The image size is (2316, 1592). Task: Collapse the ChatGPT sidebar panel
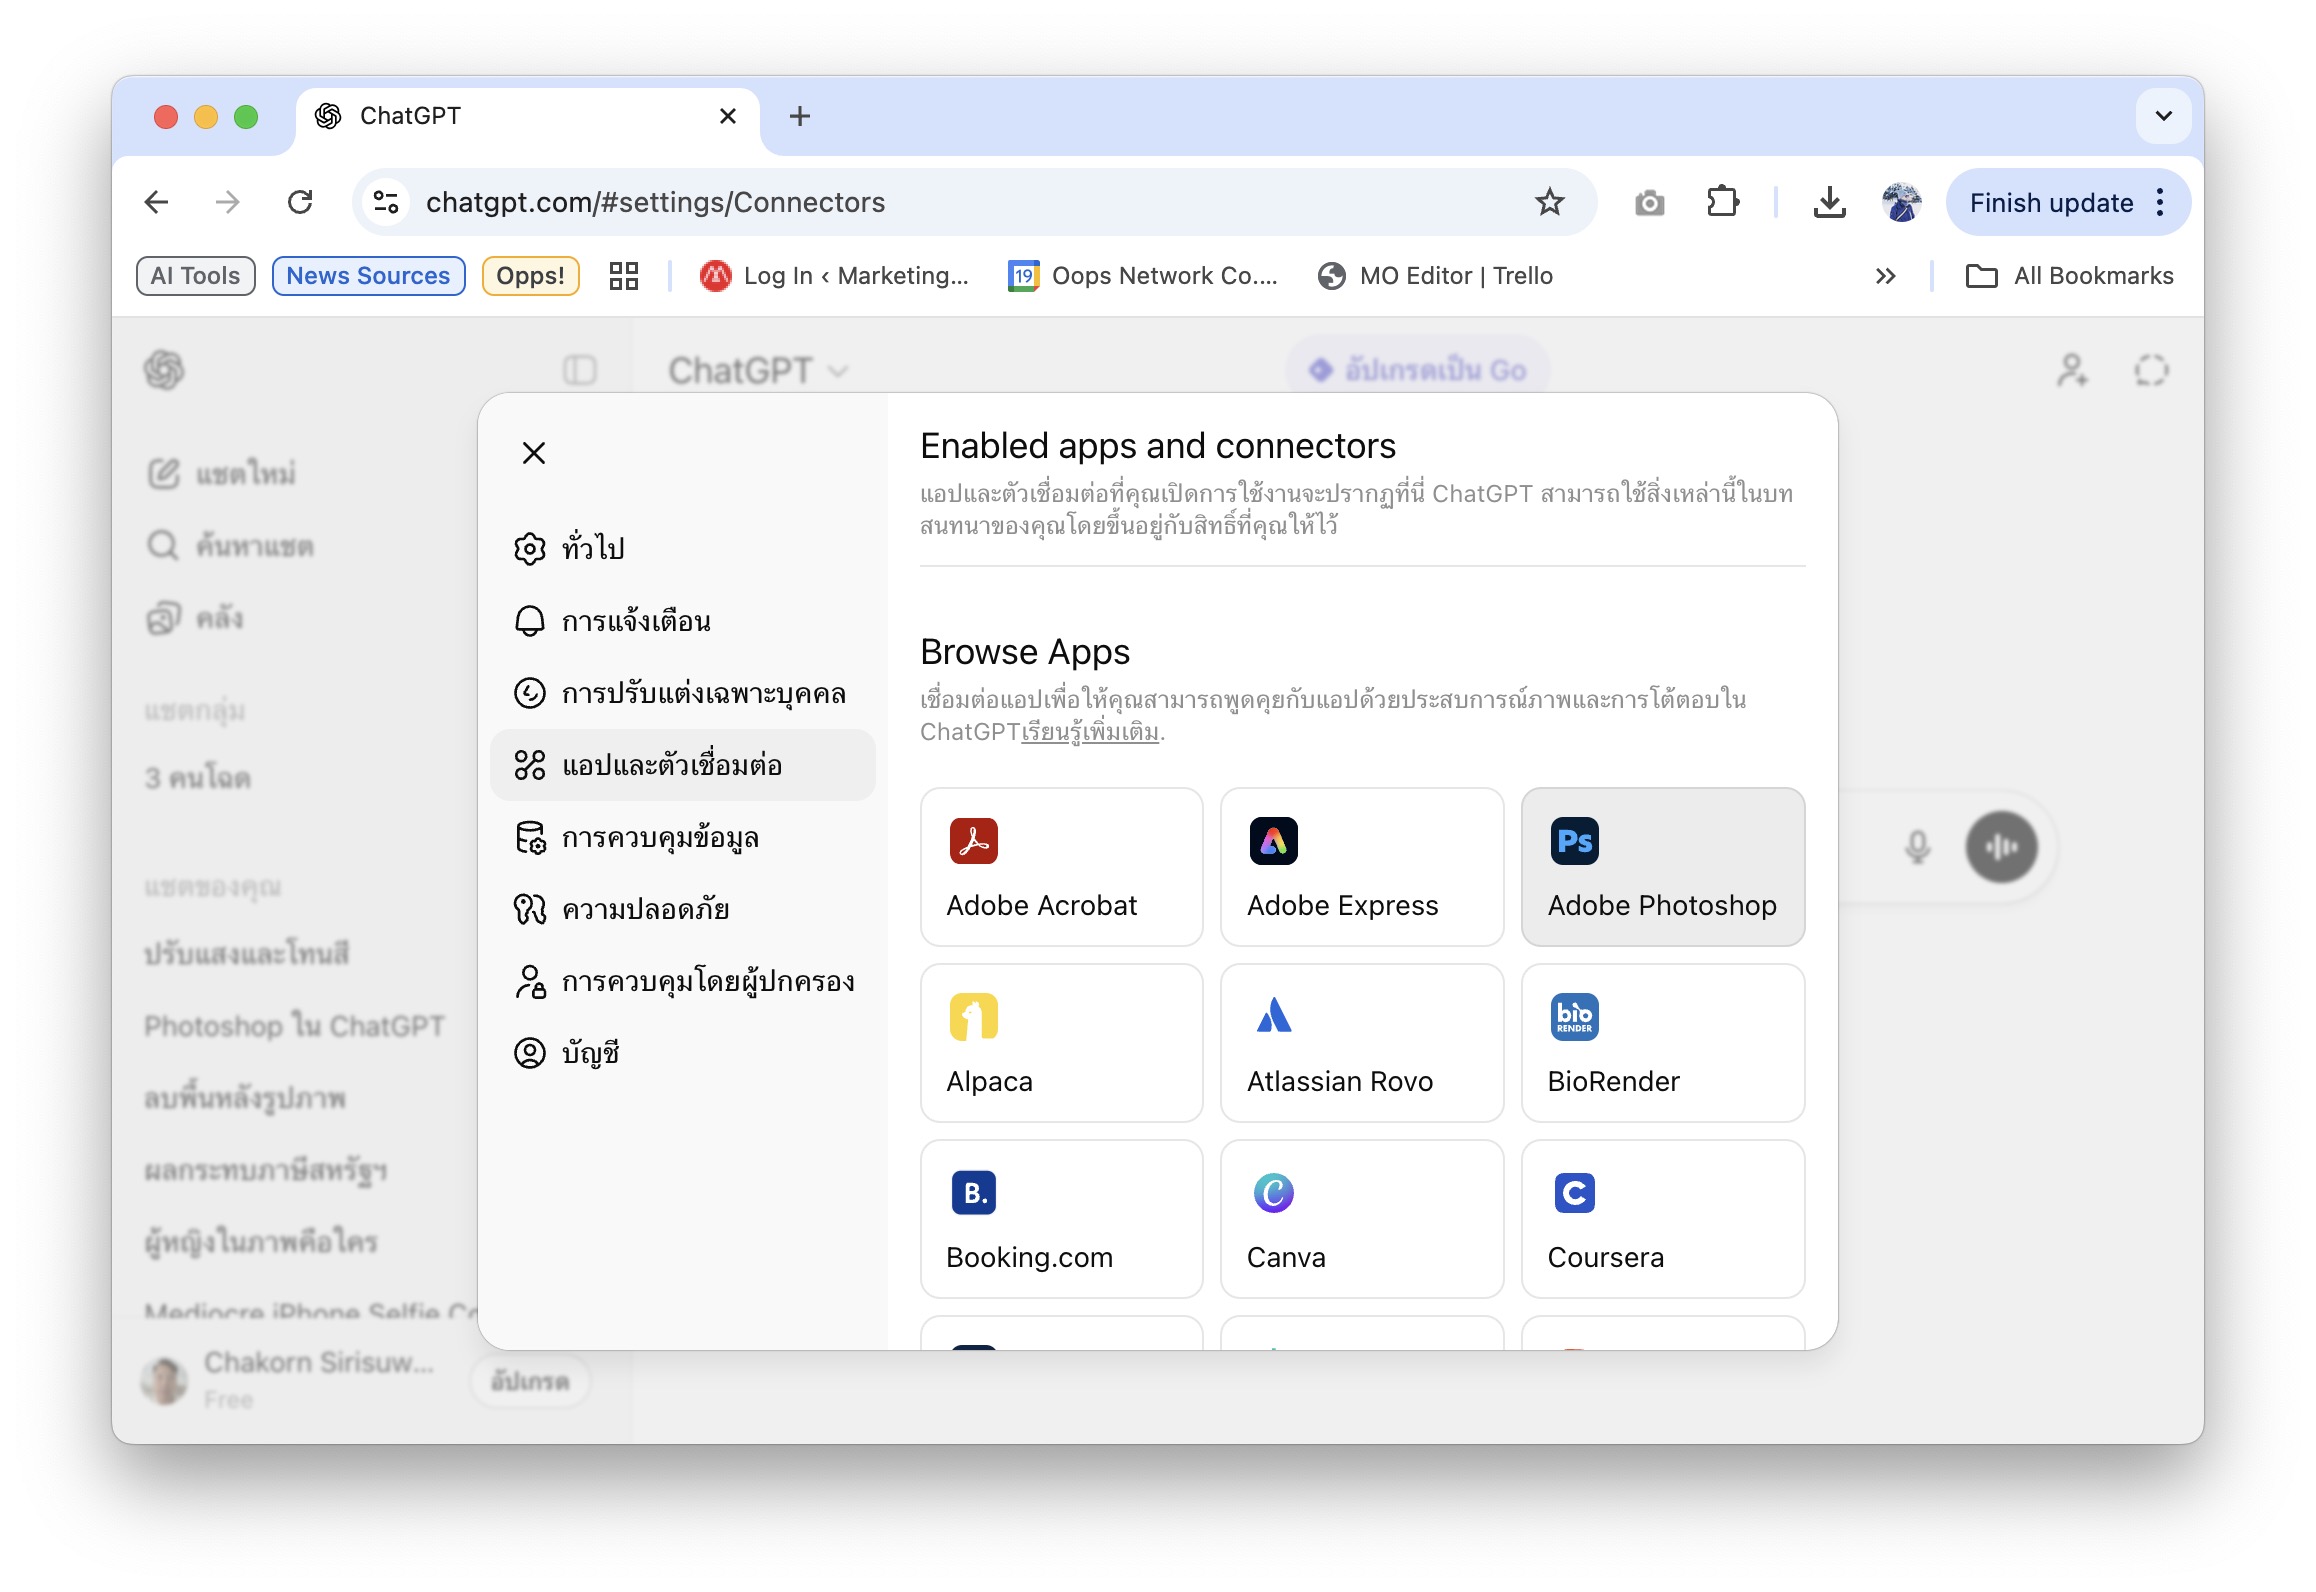pyautogui.click(x=580, y=371)
